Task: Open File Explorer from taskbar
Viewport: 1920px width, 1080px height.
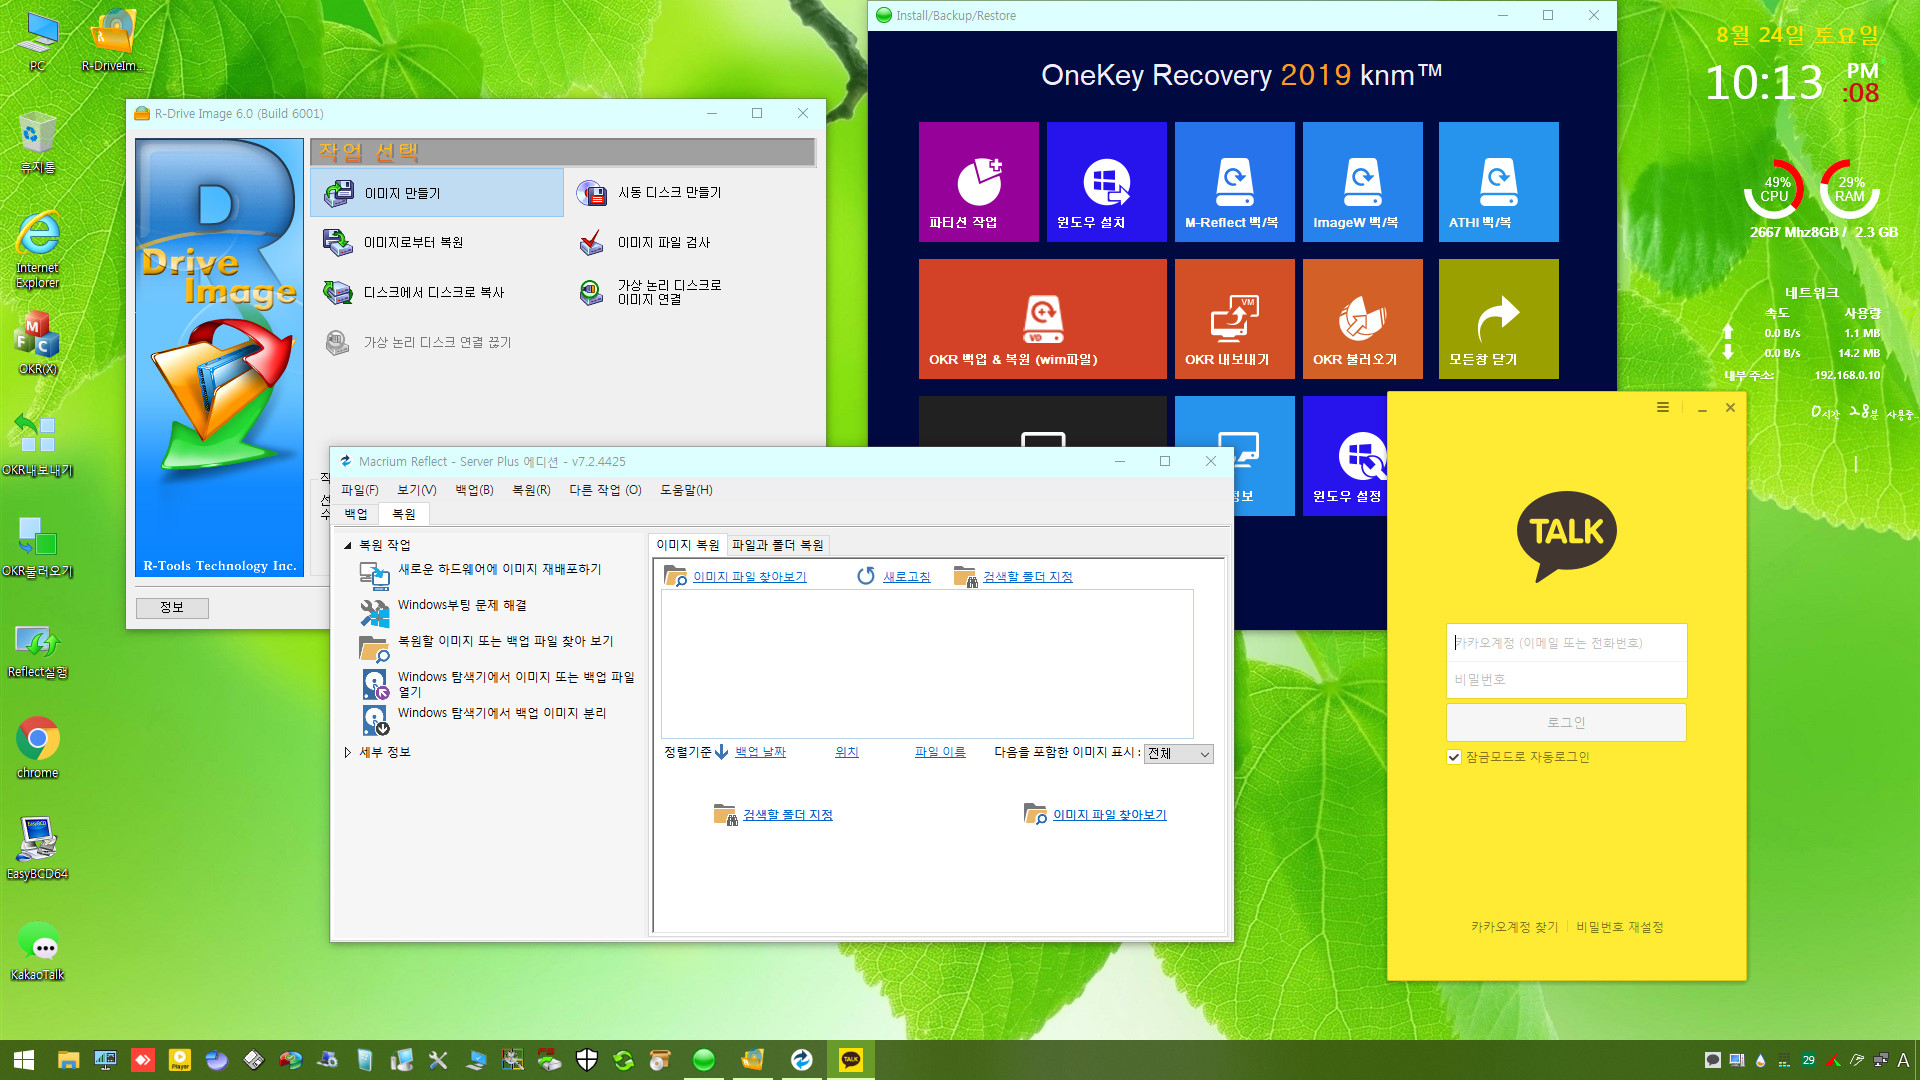Action: click(x=68, y=1060)
